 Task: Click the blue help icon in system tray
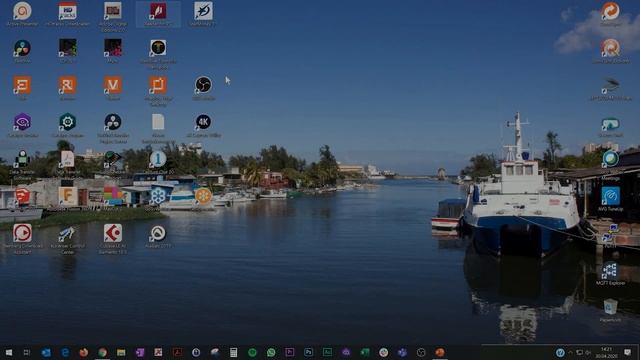point(560,352)
